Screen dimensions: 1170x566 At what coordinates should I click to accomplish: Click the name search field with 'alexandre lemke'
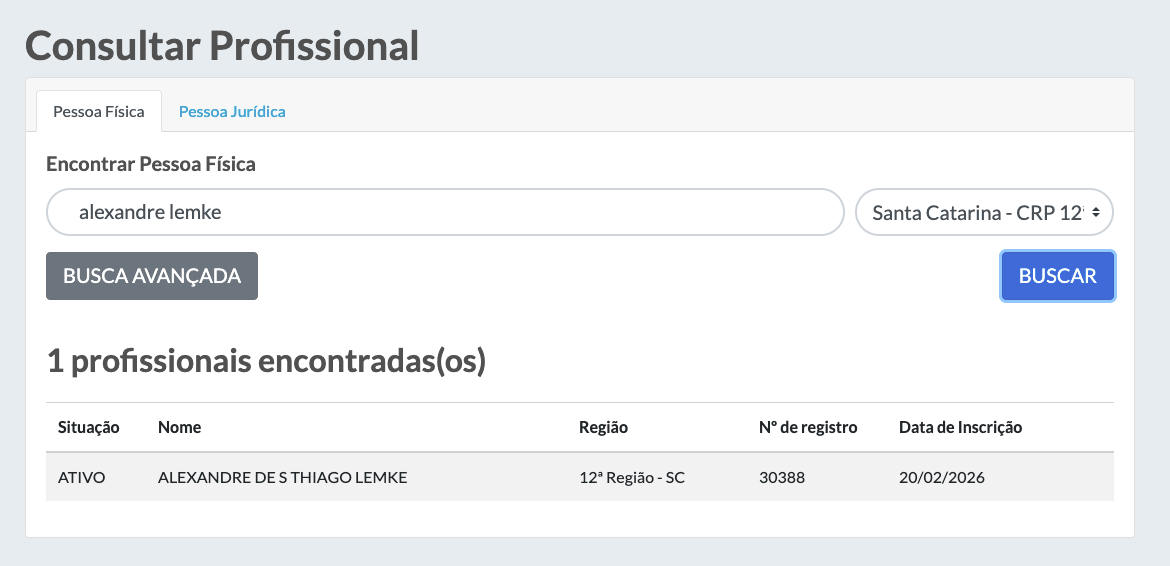(445, 212)
